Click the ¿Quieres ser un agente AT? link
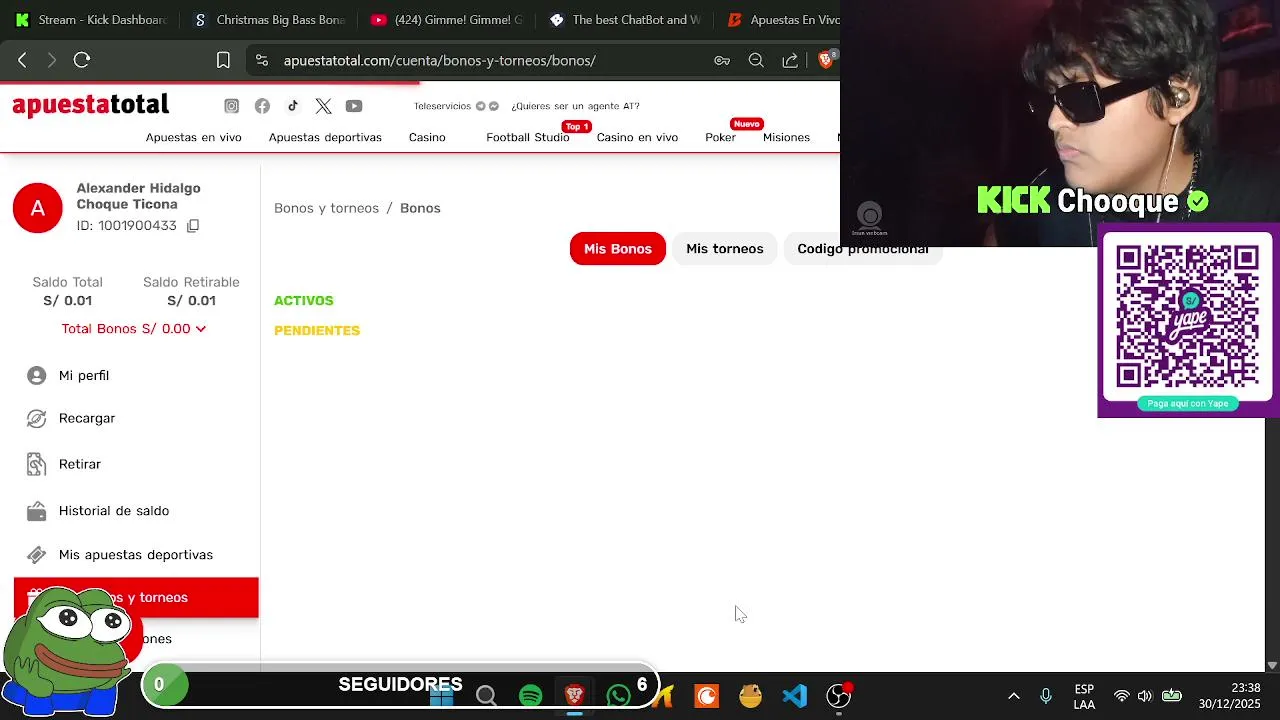This screenshot has width=1280, height=720. click(x=575, y=106)
